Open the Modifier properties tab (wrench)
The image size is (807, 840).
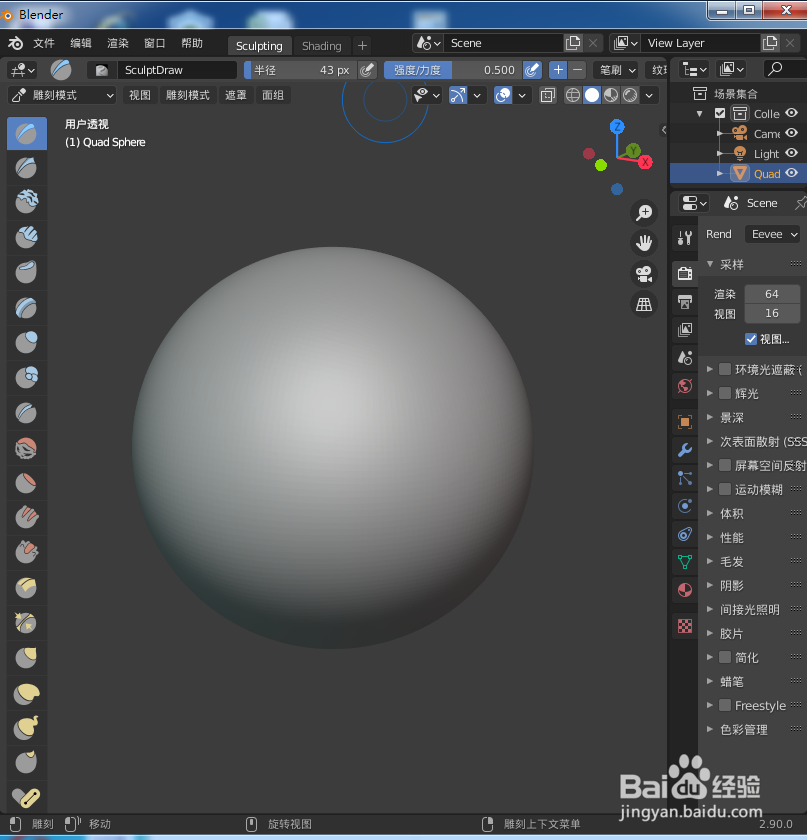684,451
